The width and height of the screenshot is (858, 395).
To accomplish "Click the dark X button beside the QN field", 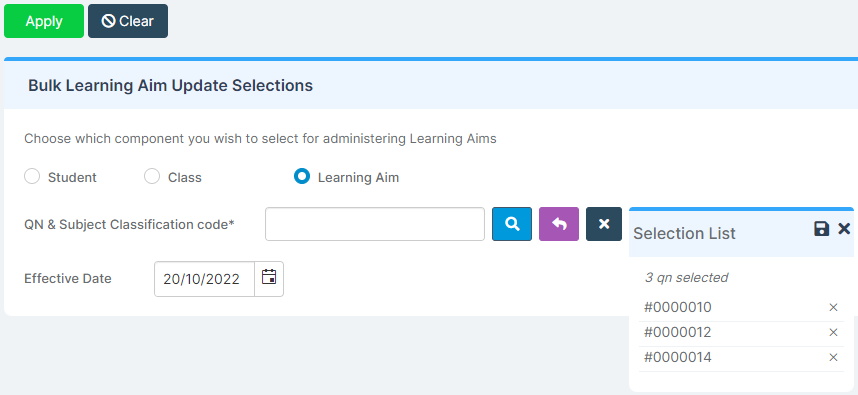I will pos(604,224).
